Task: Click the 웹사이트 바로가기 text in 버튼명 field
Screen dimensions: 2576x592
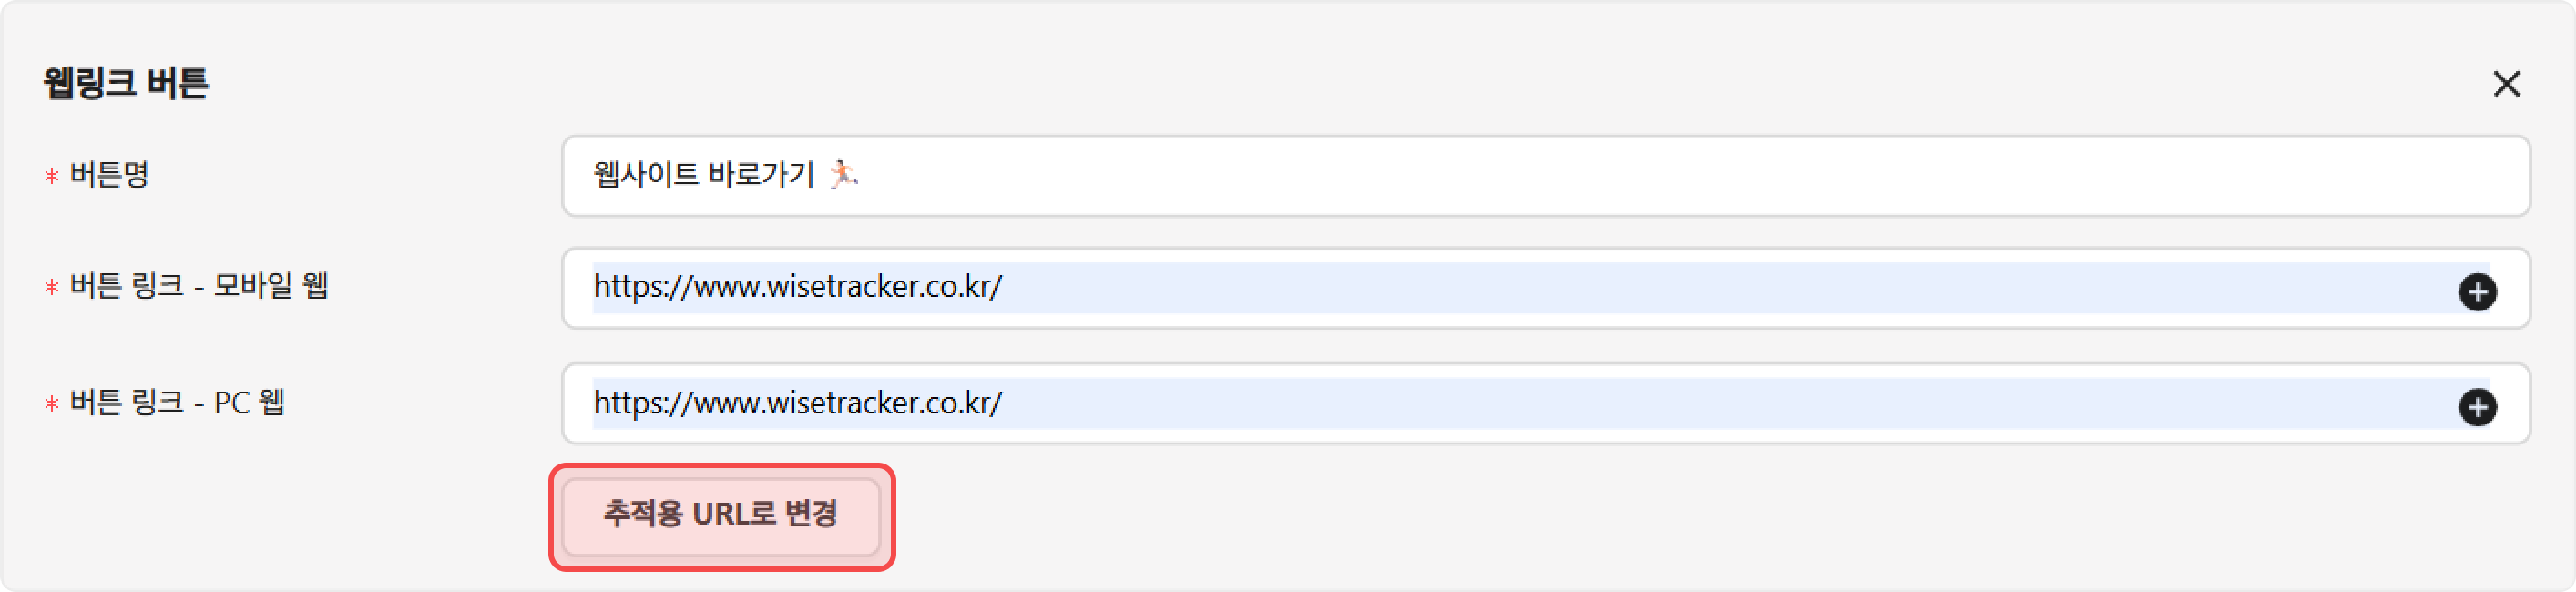Action: pos(704,175)
